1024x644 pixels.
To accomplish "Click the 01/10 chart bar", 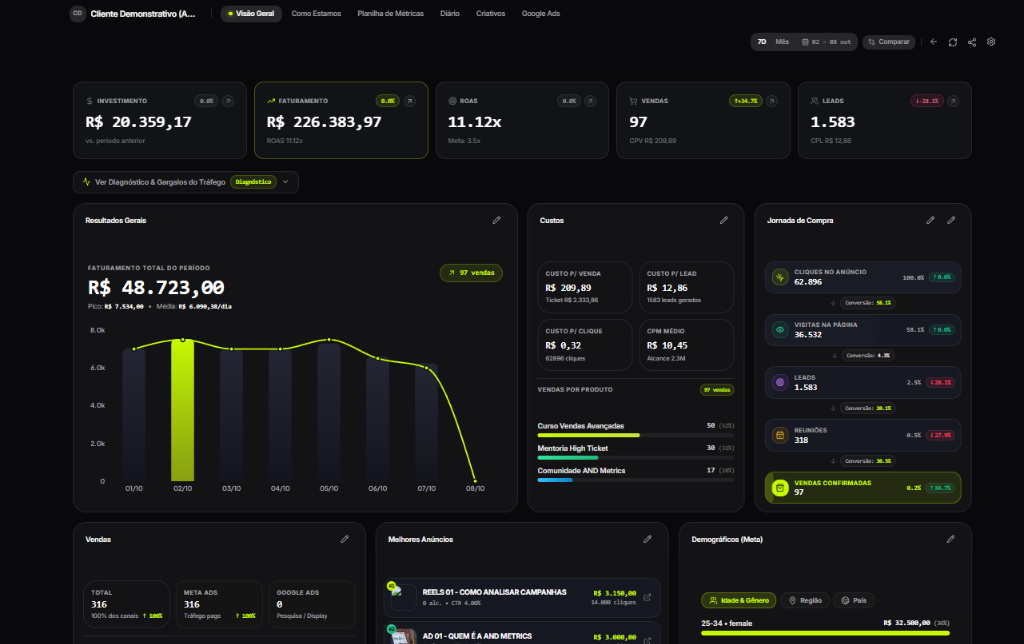I will click(134, 415).
